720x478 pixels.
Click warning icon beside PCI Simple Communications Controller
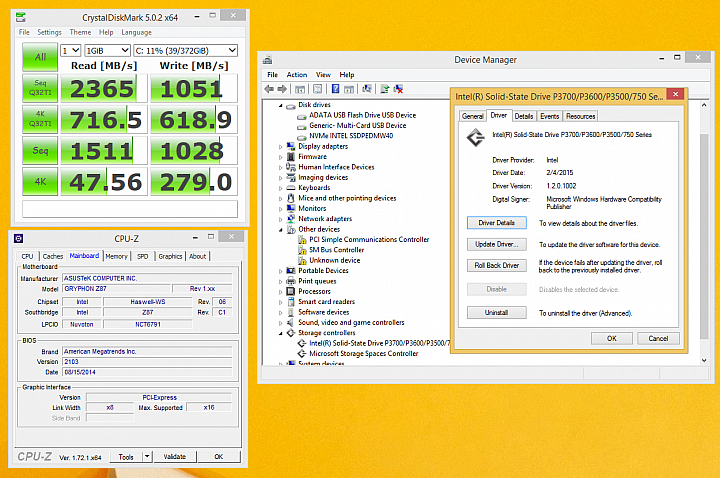(x=302, y=240)
